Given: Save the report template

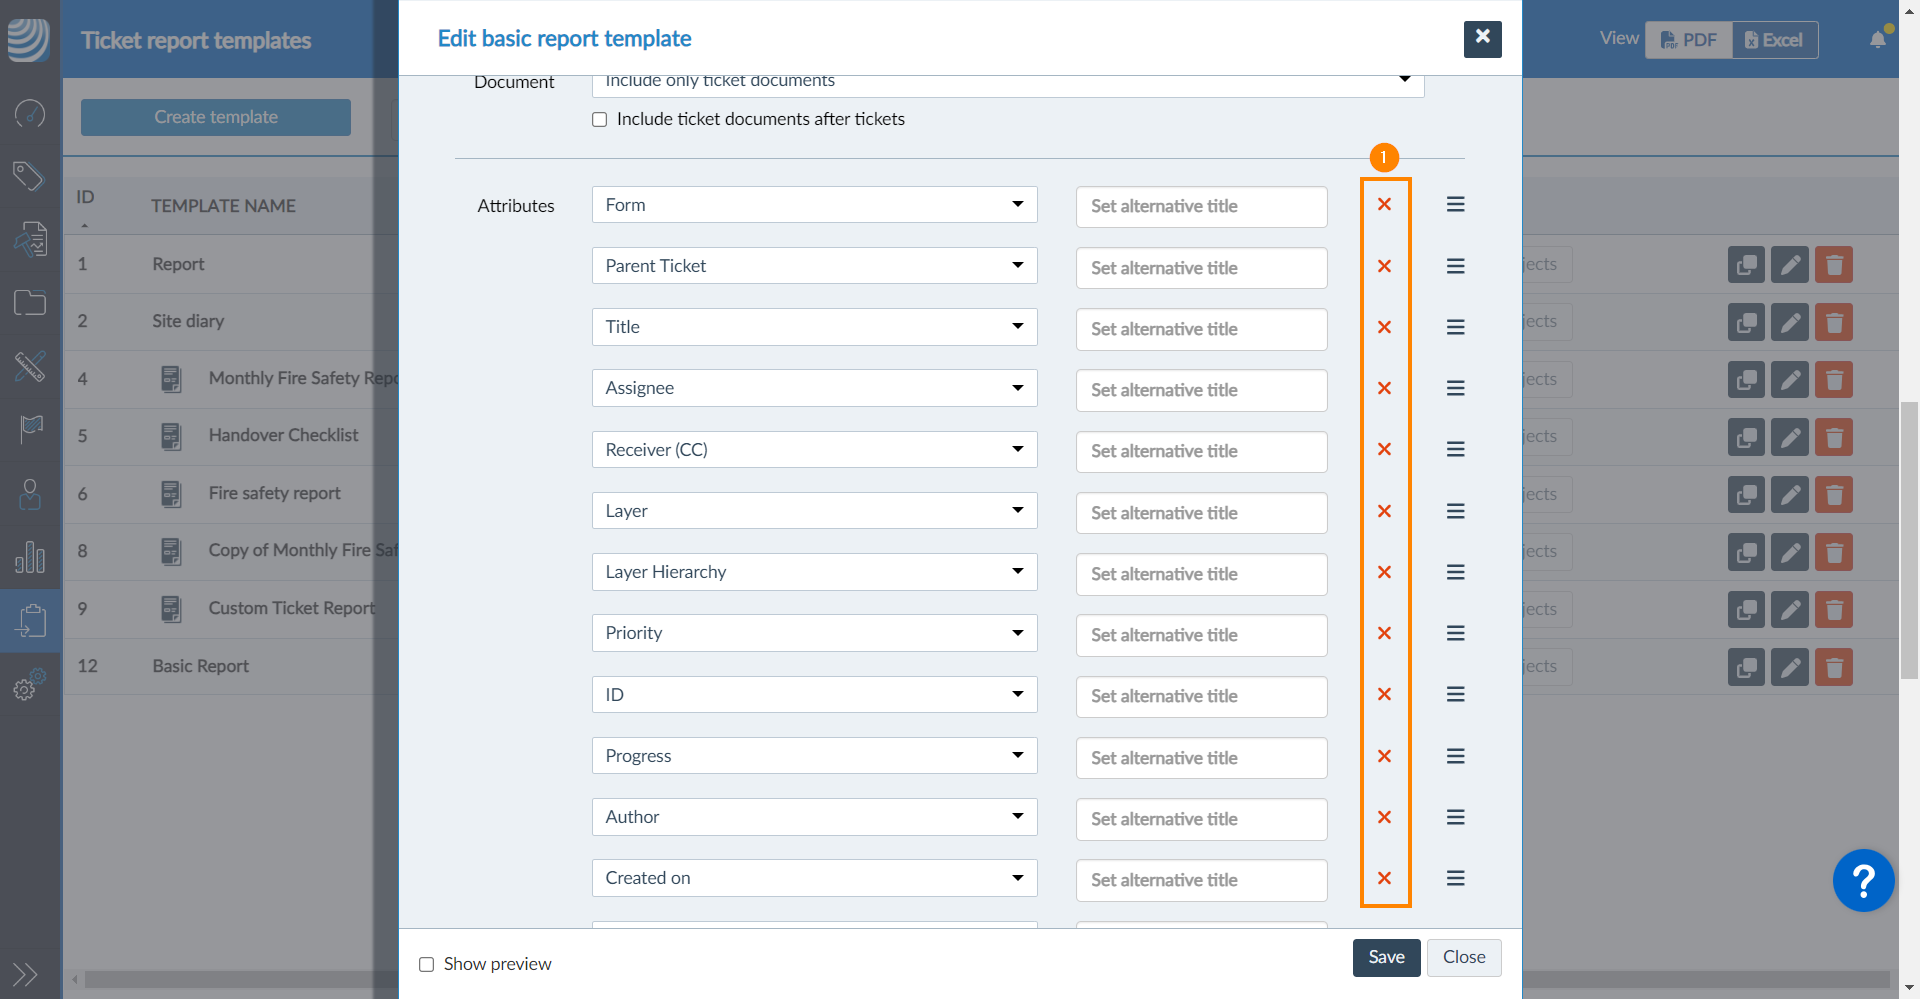Looking at the screenshot, I should (1386, 957).
